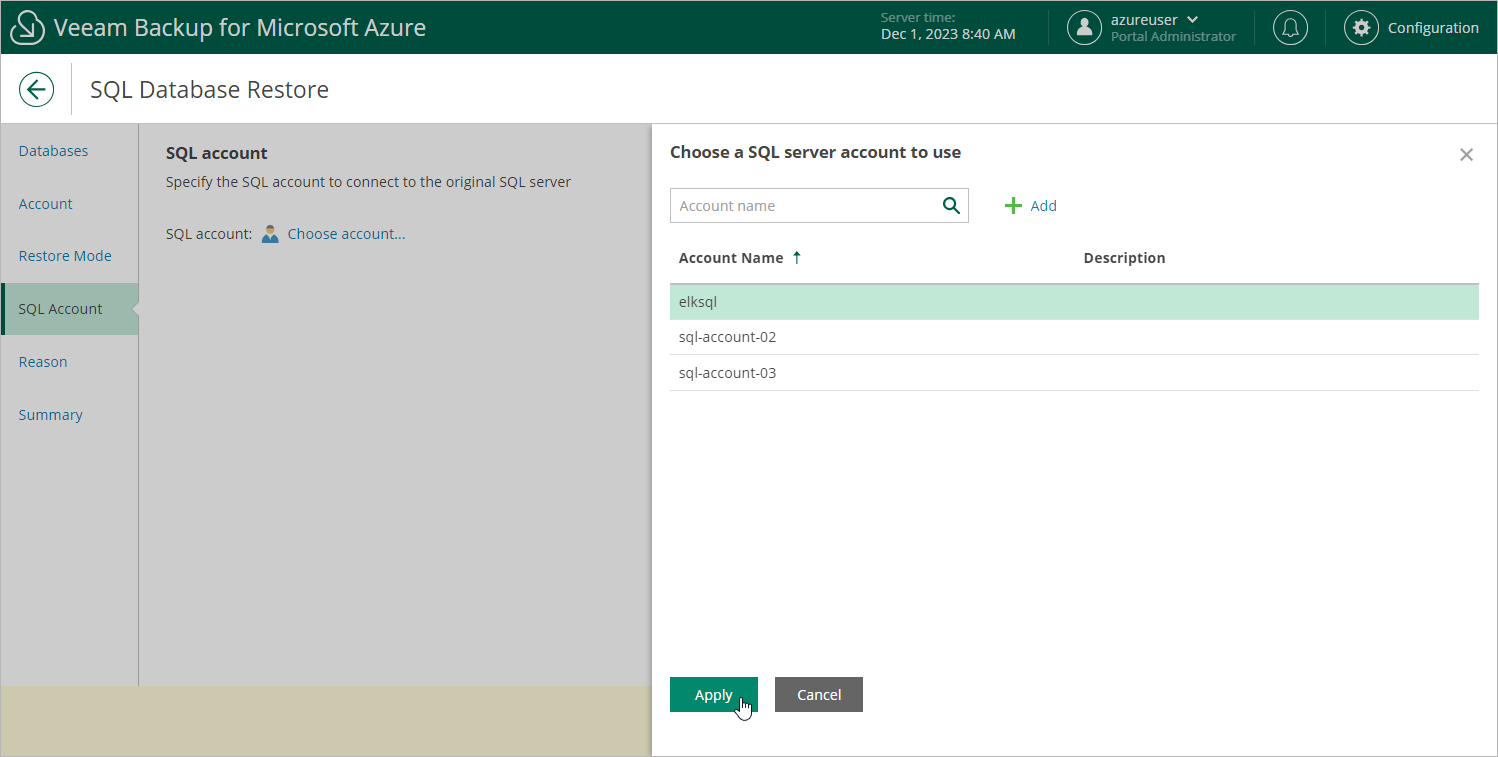Click the Cancel button
The height and width of the screenshot is (757, 1498).
(819, 695)
